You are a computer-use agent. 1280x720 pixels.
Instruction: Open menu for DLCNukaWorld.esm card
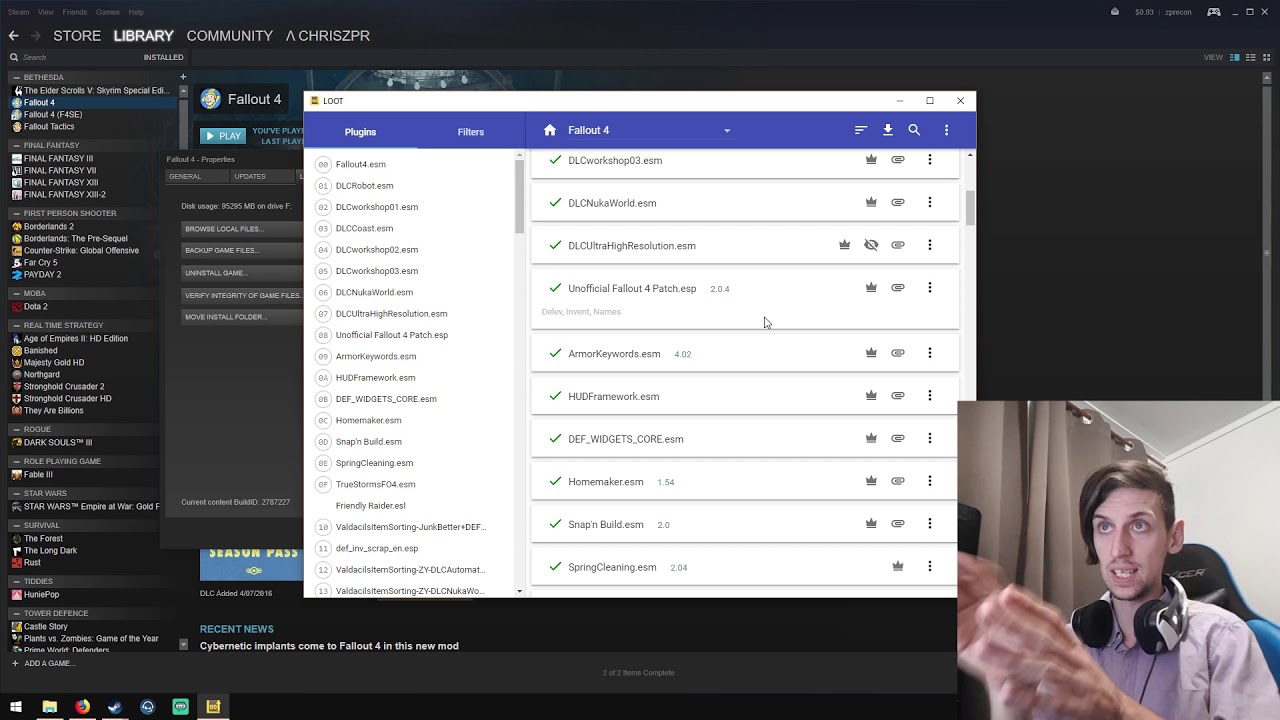point(929,202)
